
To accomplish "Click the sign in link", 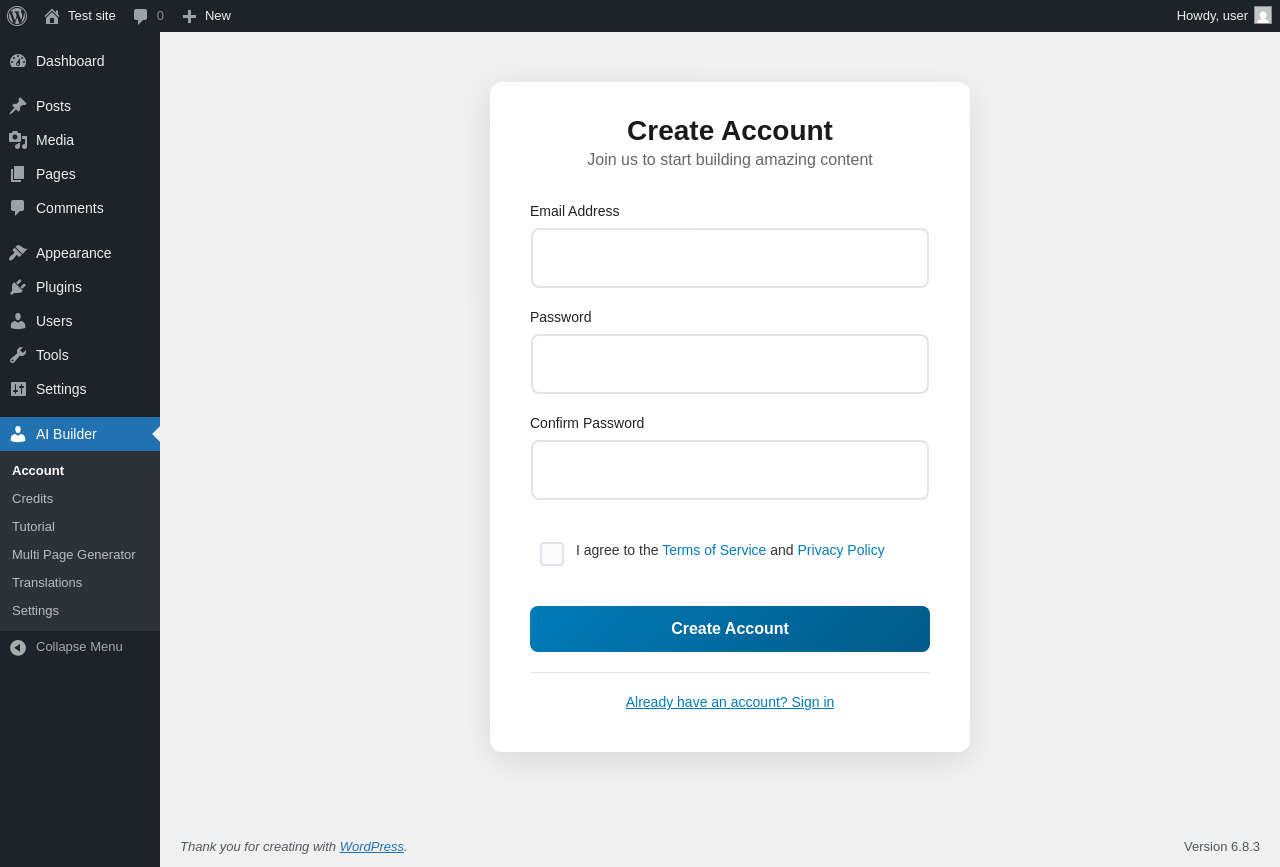I will coord(730,702).
